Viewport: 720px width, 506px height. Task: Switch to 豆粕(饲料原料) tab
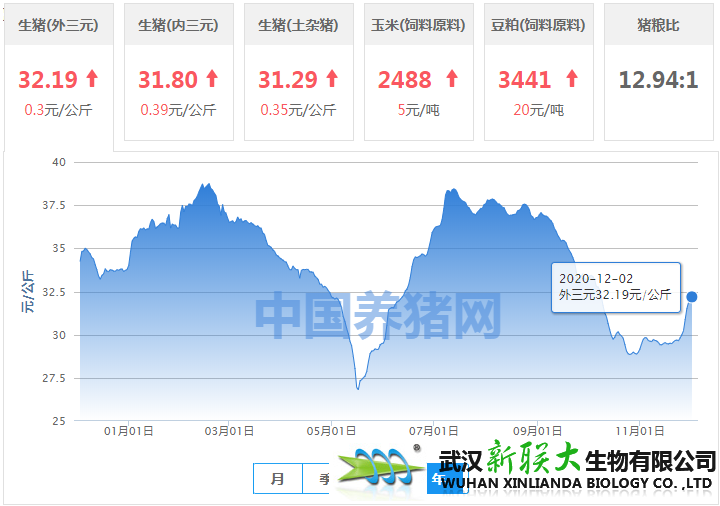(538, 25)
